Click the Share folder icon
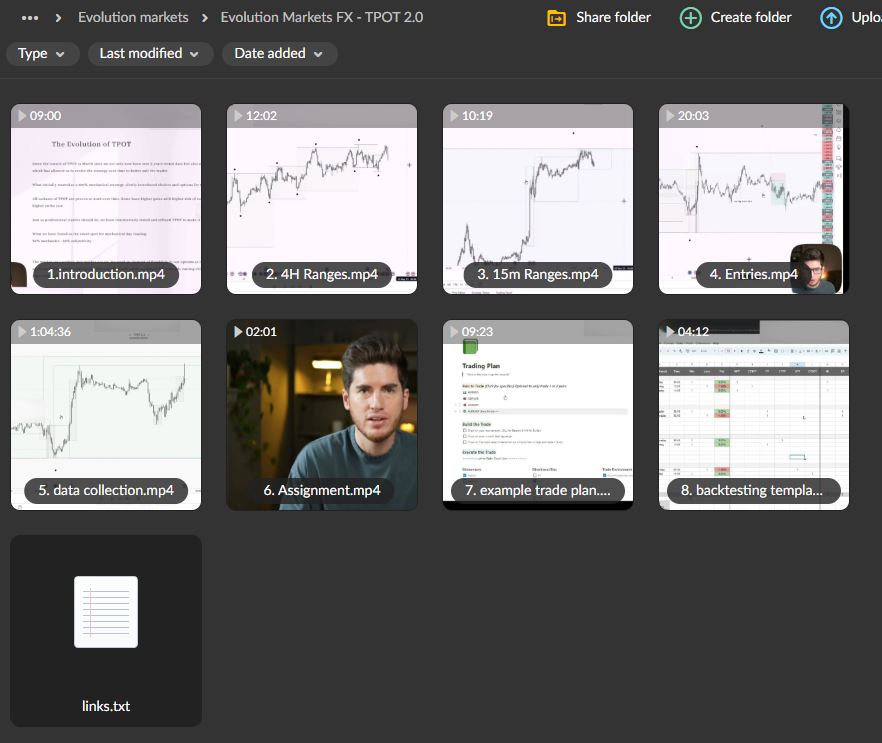882x743 pixels. [557, 17]
